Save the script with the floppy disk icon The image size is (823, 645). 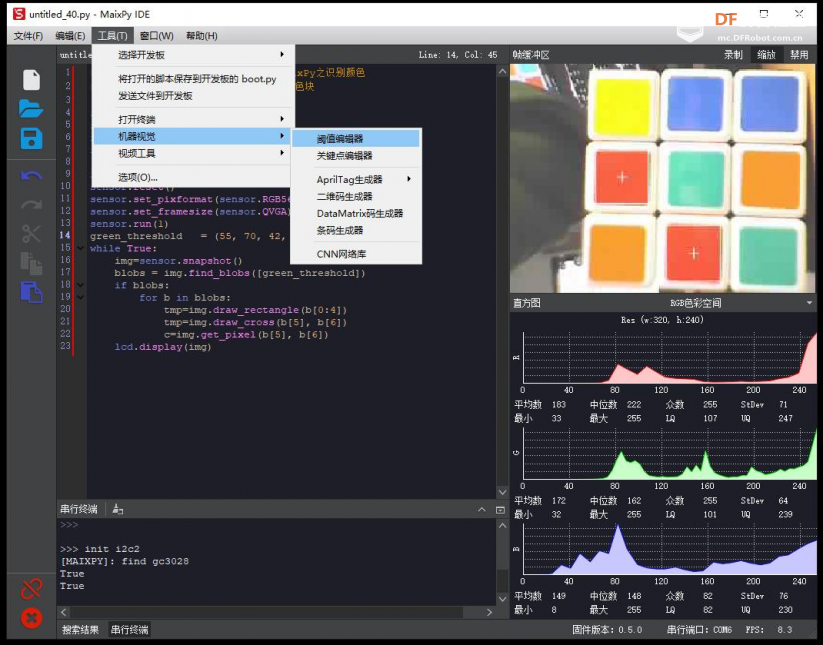click(31, 139)
